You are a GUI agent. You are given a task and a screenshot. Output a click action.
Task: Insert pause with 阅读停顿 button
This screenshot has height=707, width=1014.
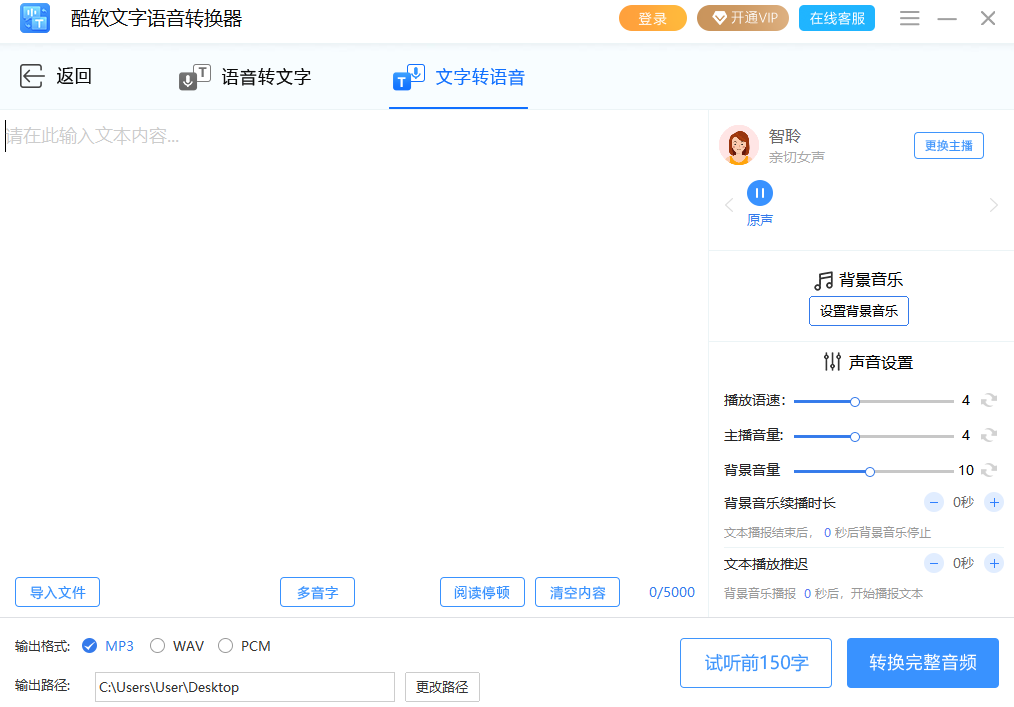pos(482,592)
